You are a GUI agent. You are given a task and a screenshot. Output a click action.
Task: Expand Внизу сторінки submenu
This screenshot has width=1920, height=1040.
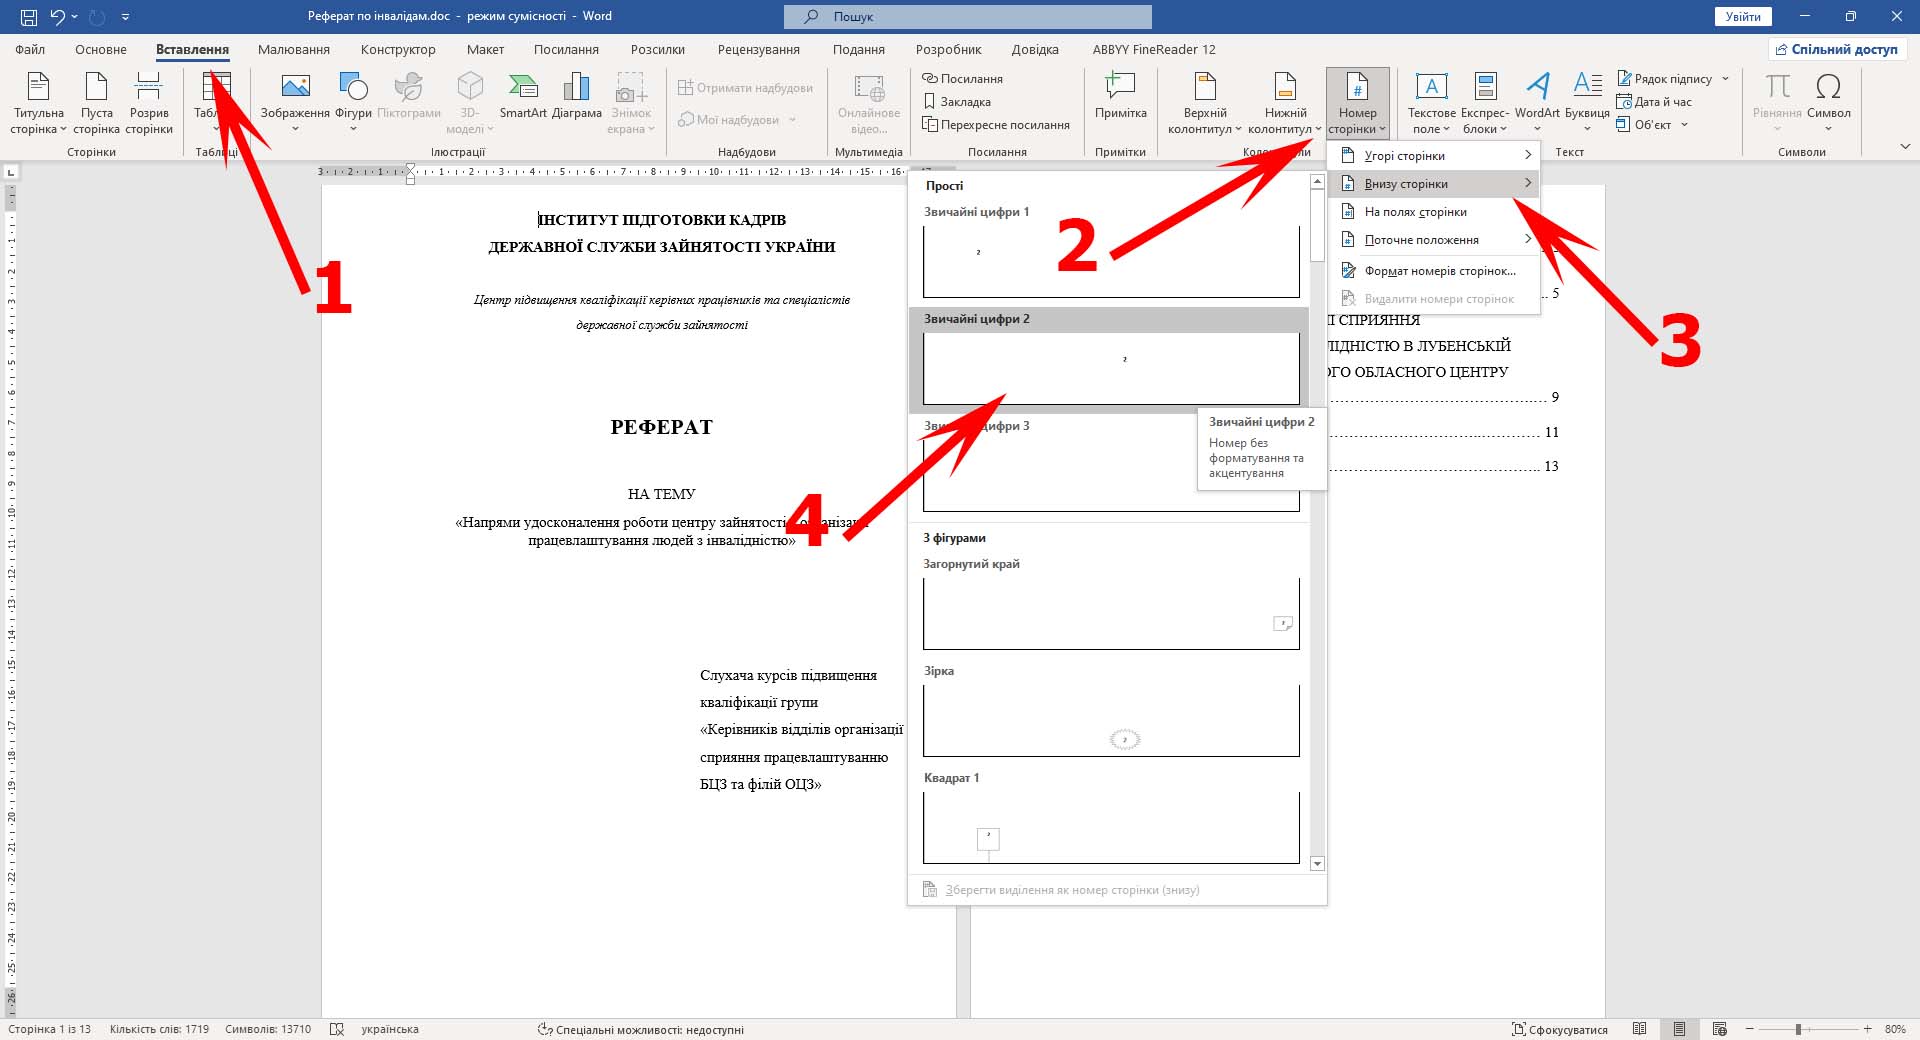(x=1434, y=183)
